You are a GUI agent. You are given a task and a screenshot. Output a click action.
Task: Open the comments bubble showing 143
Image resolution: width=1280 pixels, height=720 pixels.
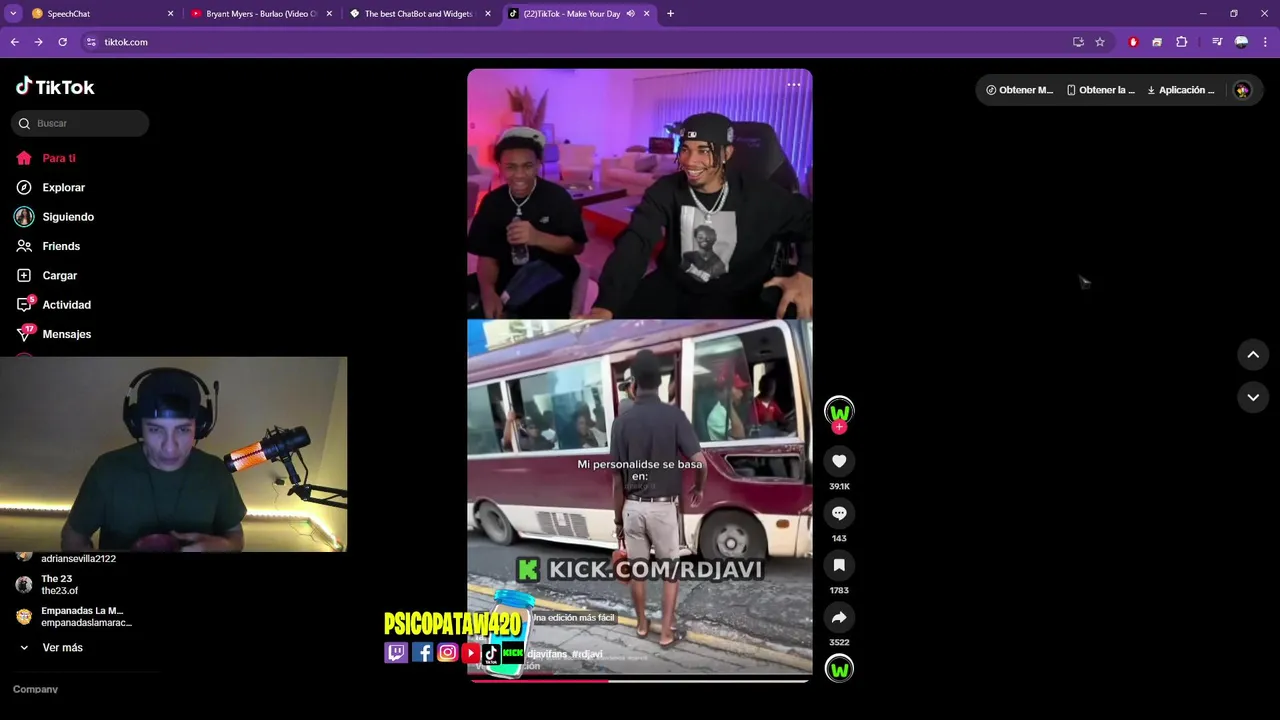point(839,513)
